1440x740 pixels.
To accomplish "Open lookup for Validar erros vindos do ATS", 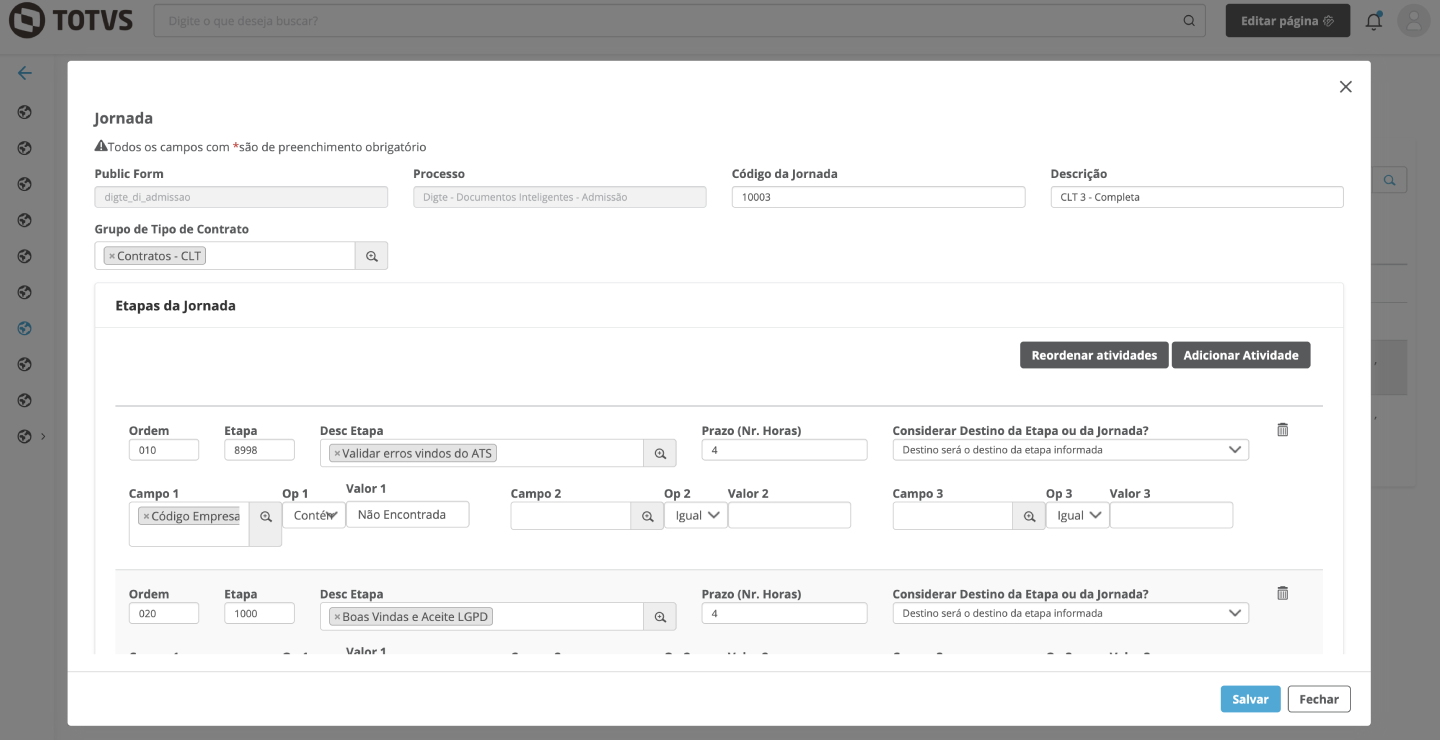I will (x=660, y=453).
